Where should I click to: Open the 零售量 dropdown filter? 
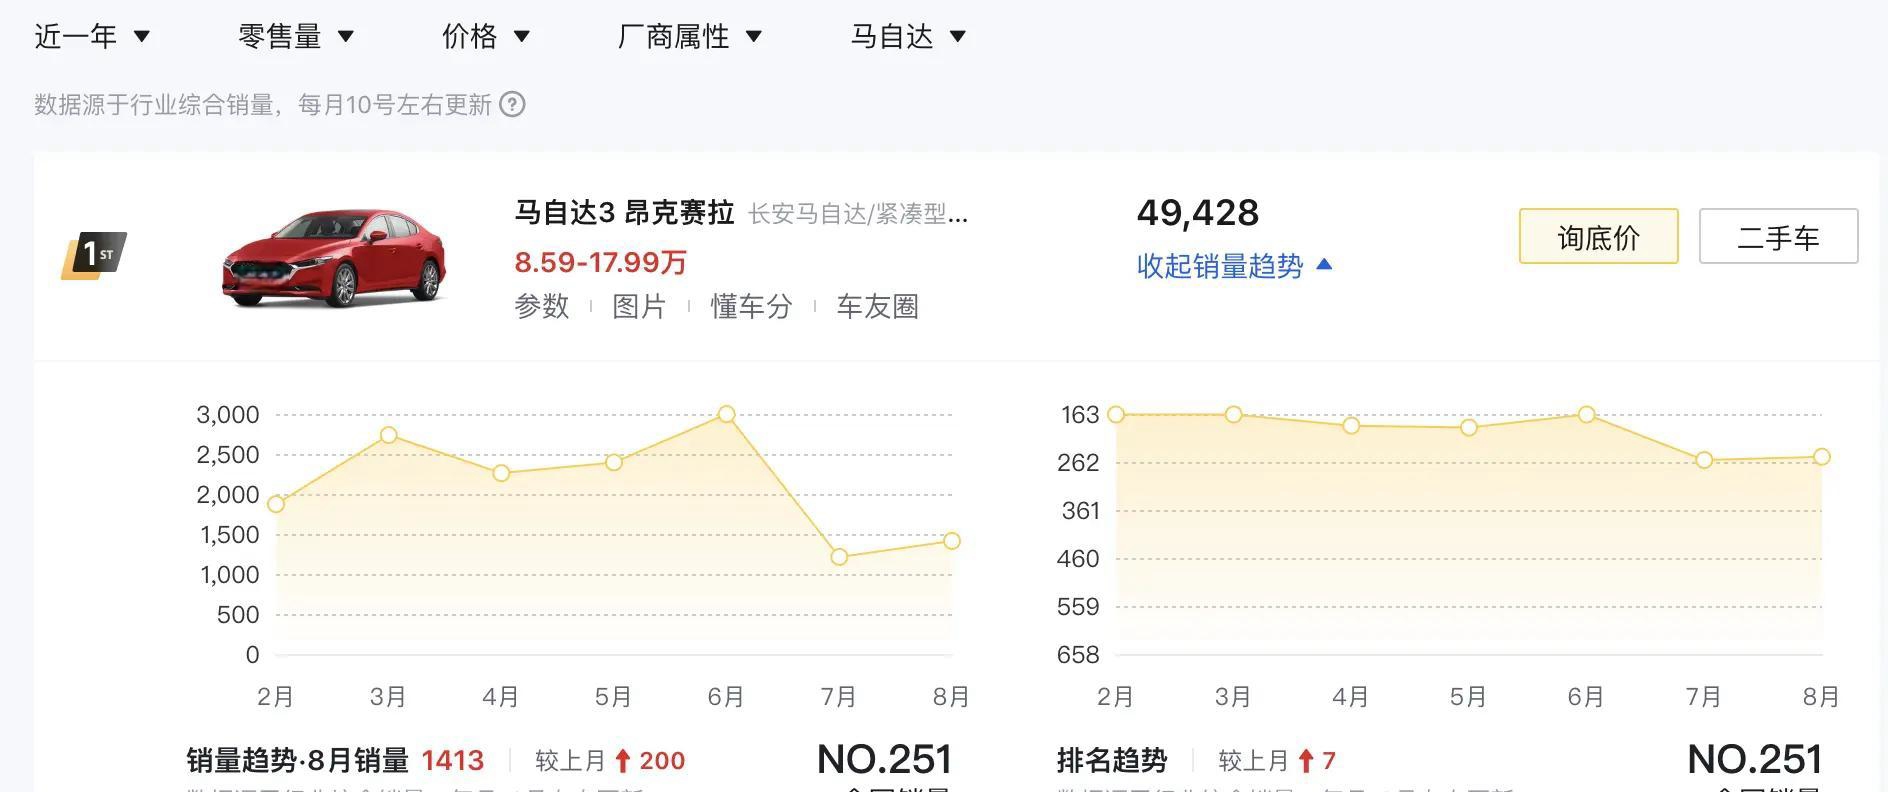(296, 37)
